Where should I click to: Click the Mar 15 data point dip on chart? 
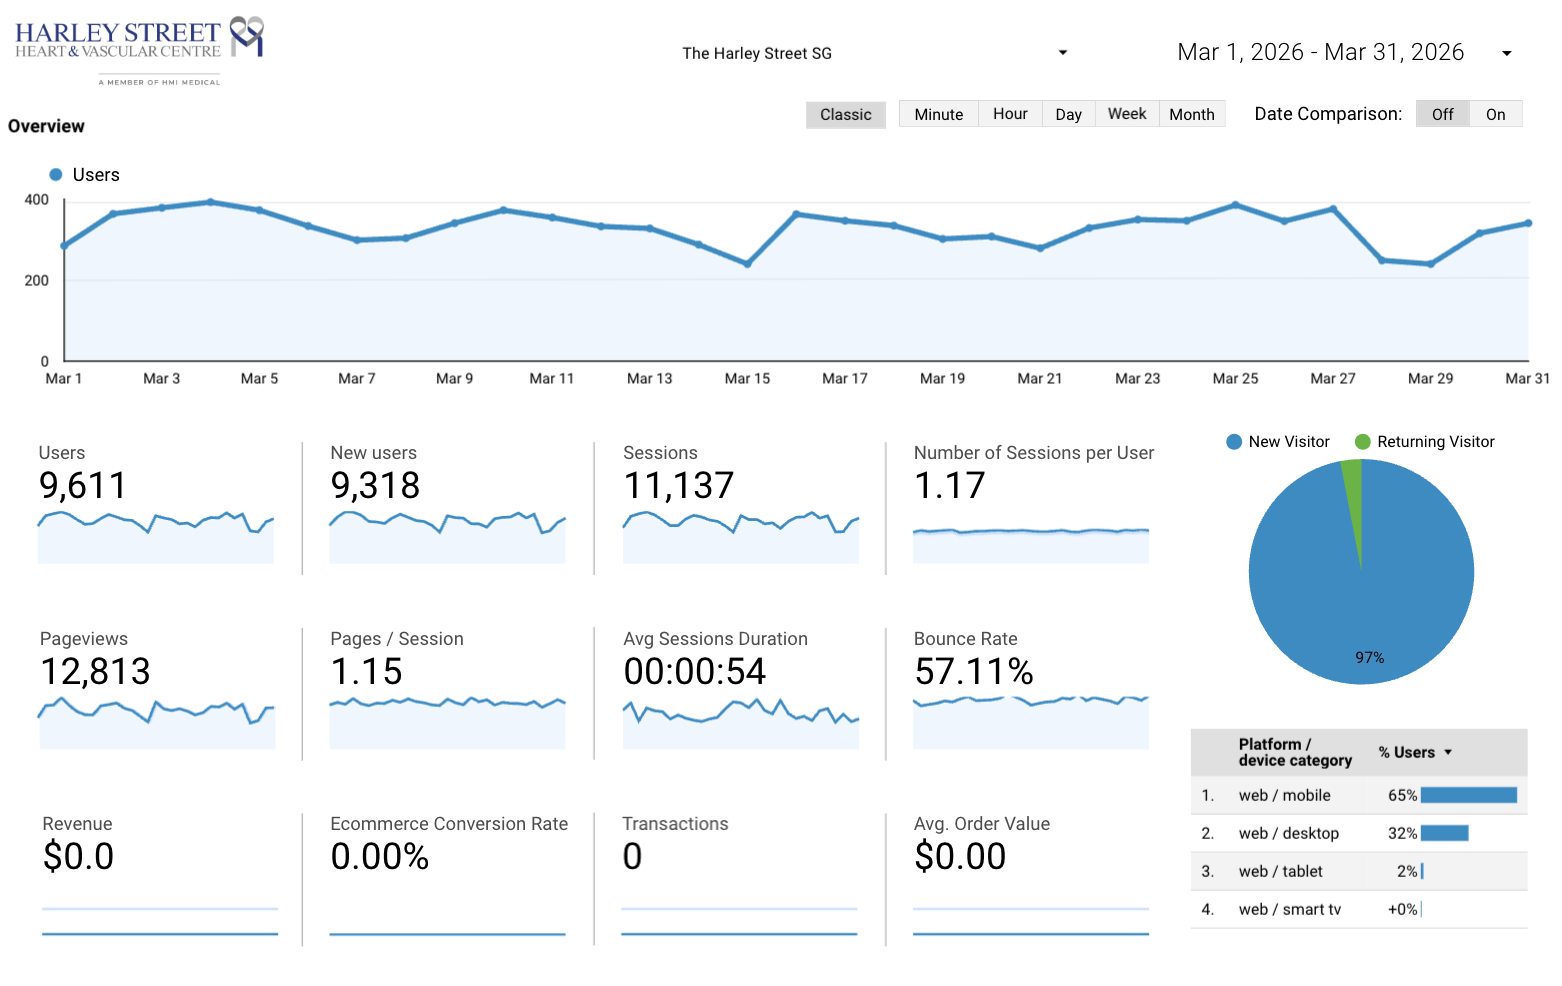click(x=747, y=264)
